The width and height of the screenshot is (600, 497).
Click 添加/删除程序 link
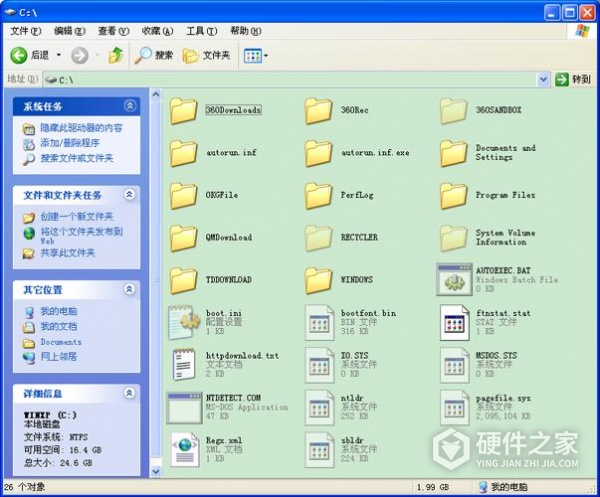click(x=70, y=143)
